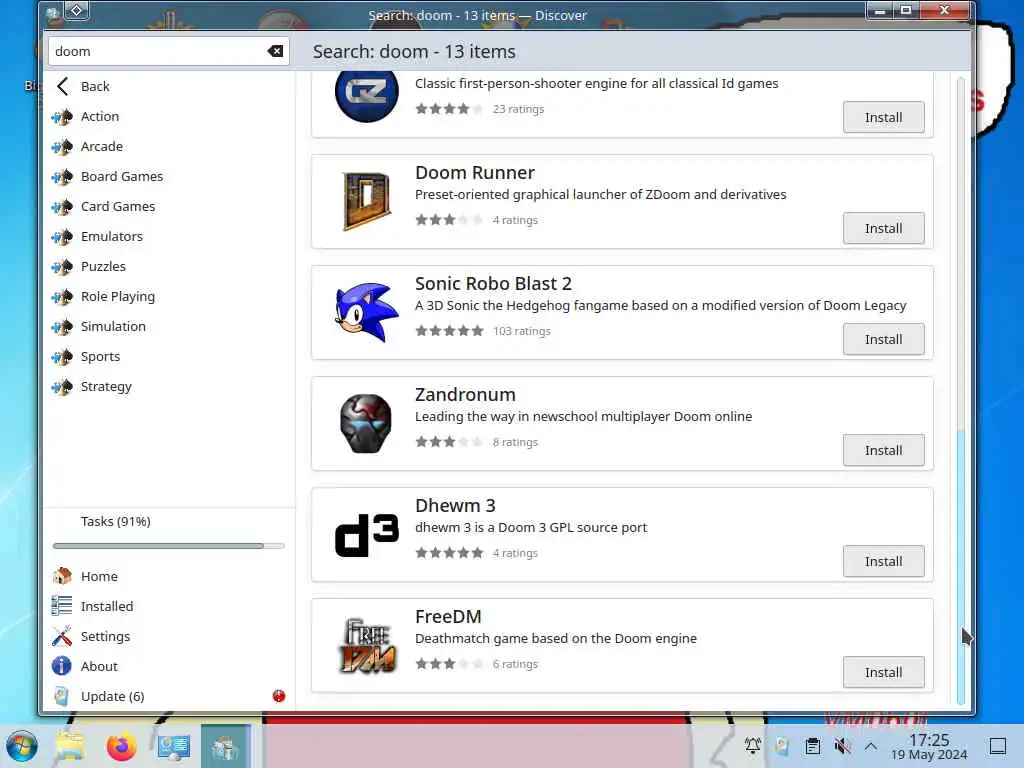Screen dimensions: 1024x768
Task: Open the Zandronum title
Action: pos(465,394)
